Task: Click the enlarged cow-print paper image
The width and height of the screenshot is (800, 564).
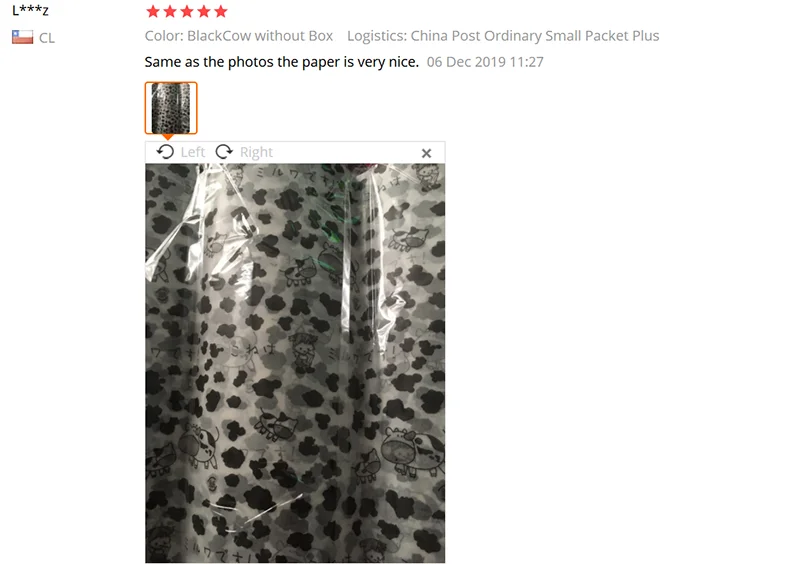Action: tap(295, 363)
